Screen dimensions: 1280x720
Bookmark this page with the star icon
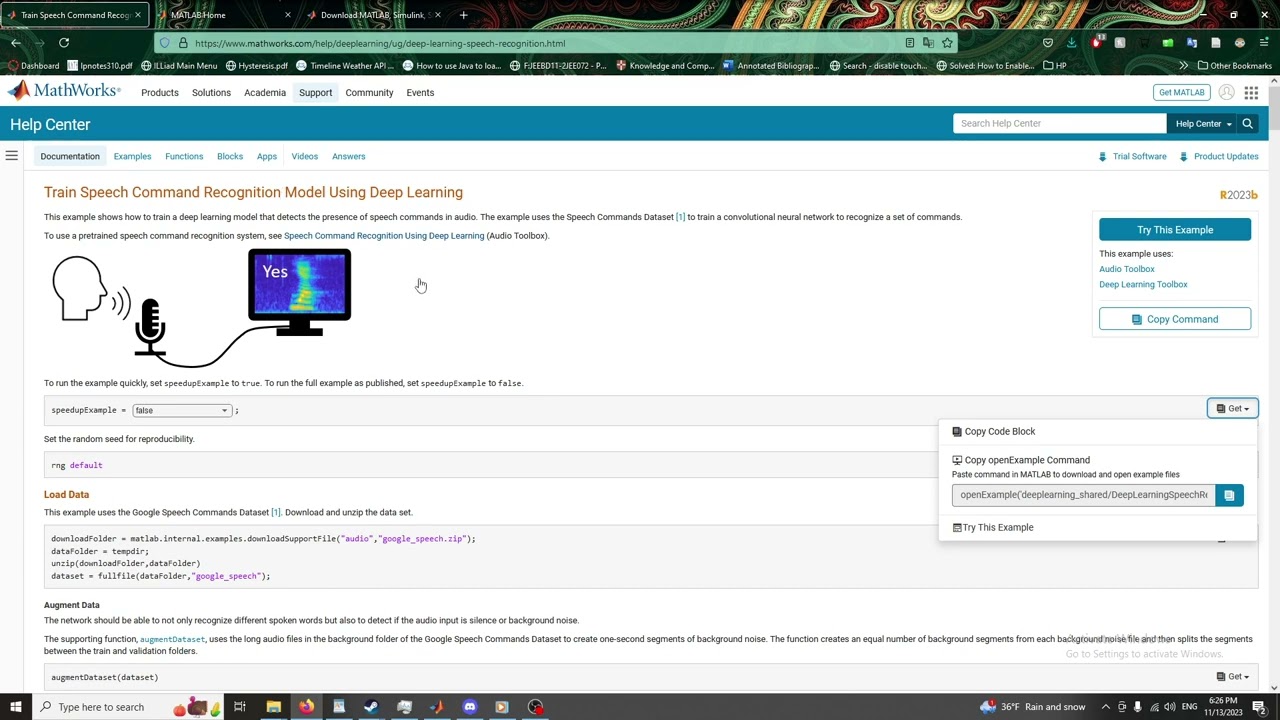947,43
